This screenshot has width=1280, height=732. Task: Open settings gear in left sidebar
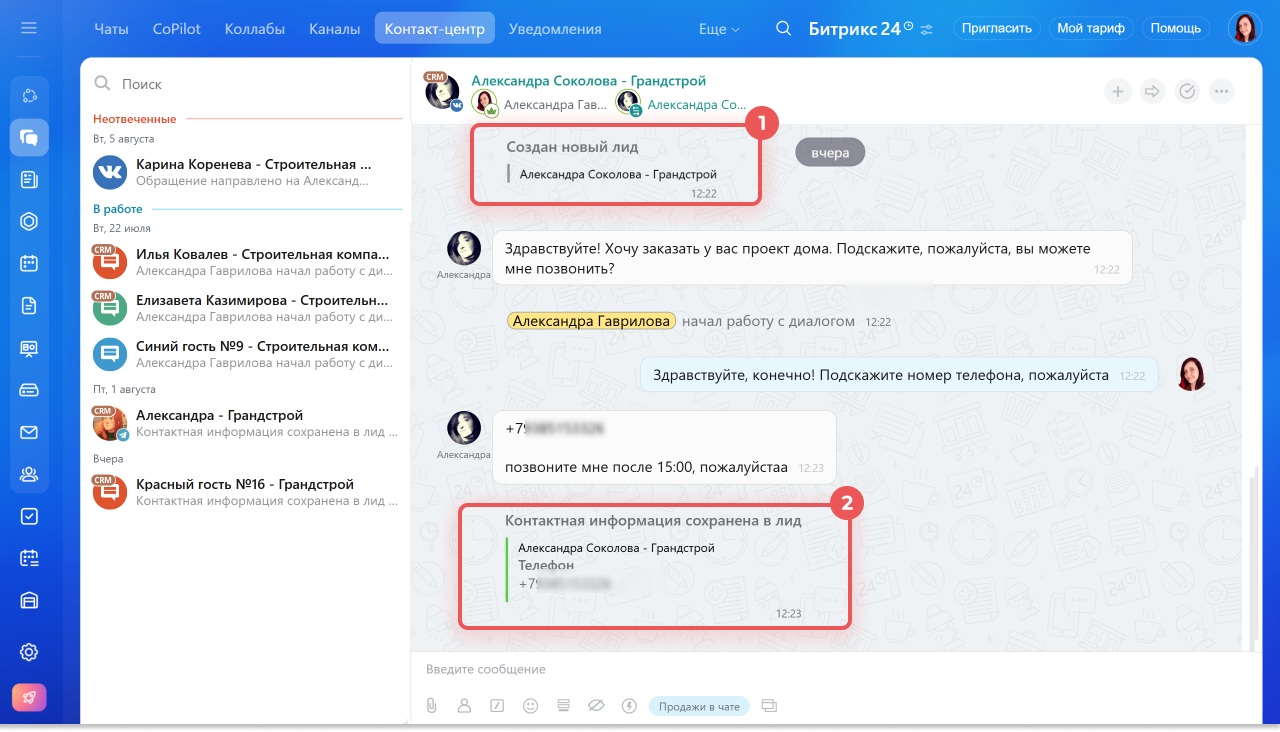point(29,652)
